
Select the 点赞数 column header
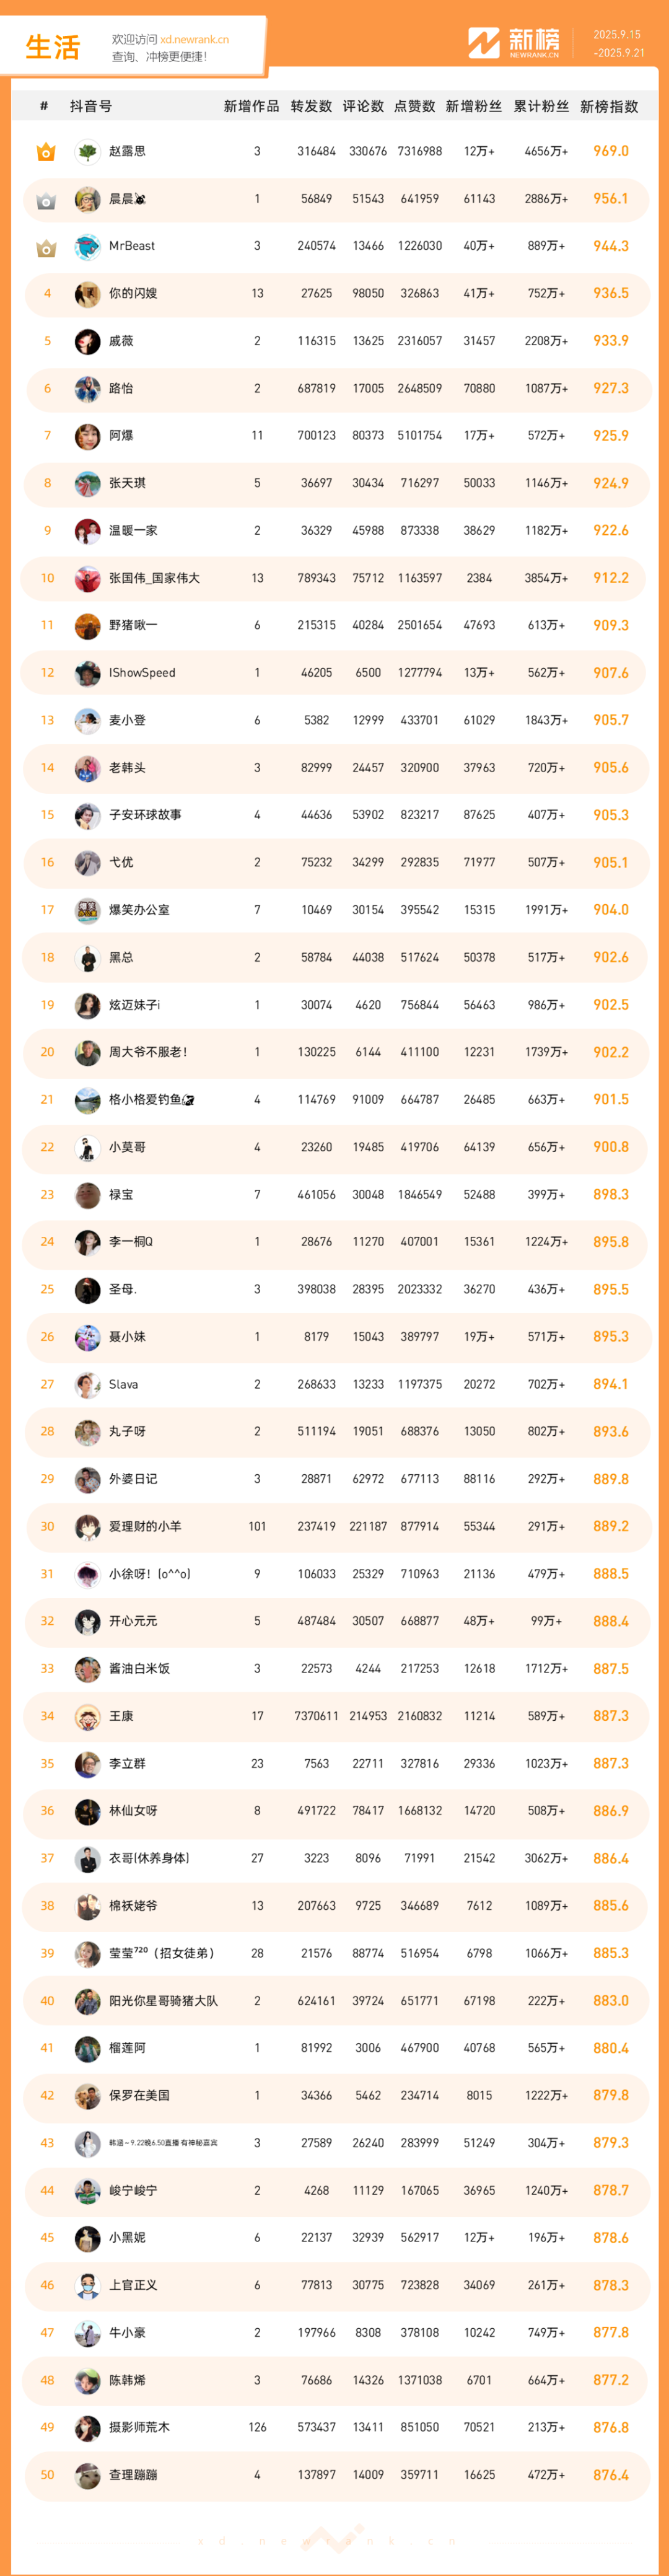tap(413, 106)
